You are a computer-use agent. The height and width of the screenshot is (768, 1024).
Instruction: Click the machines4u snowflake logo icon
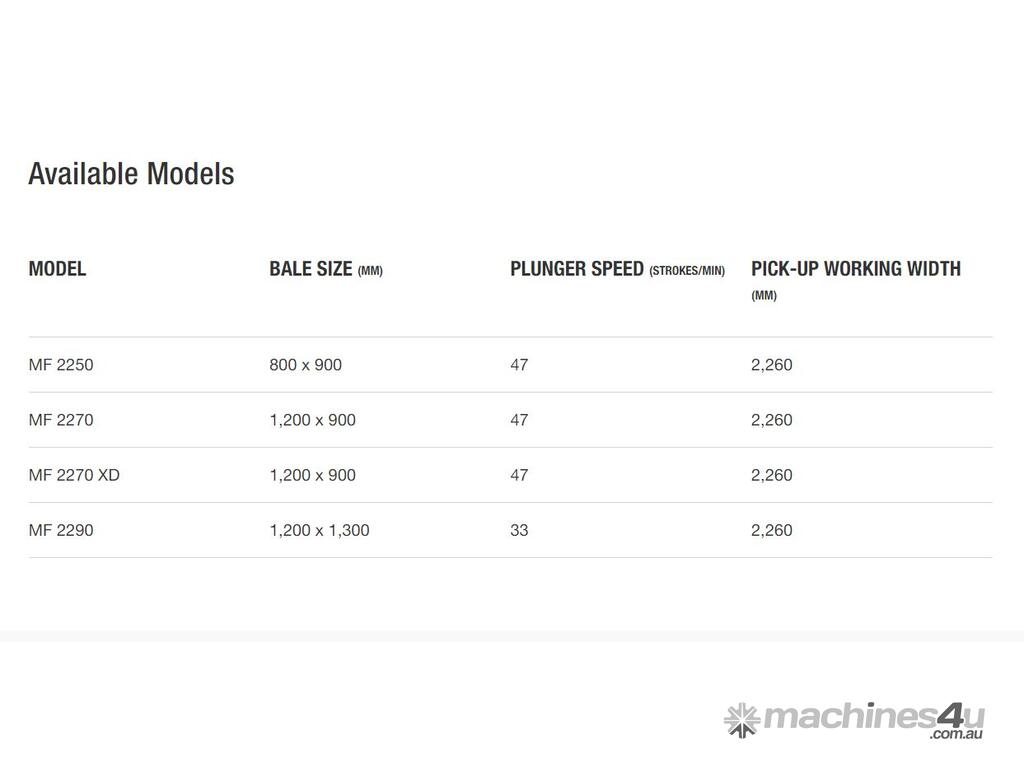click(741, 719)
